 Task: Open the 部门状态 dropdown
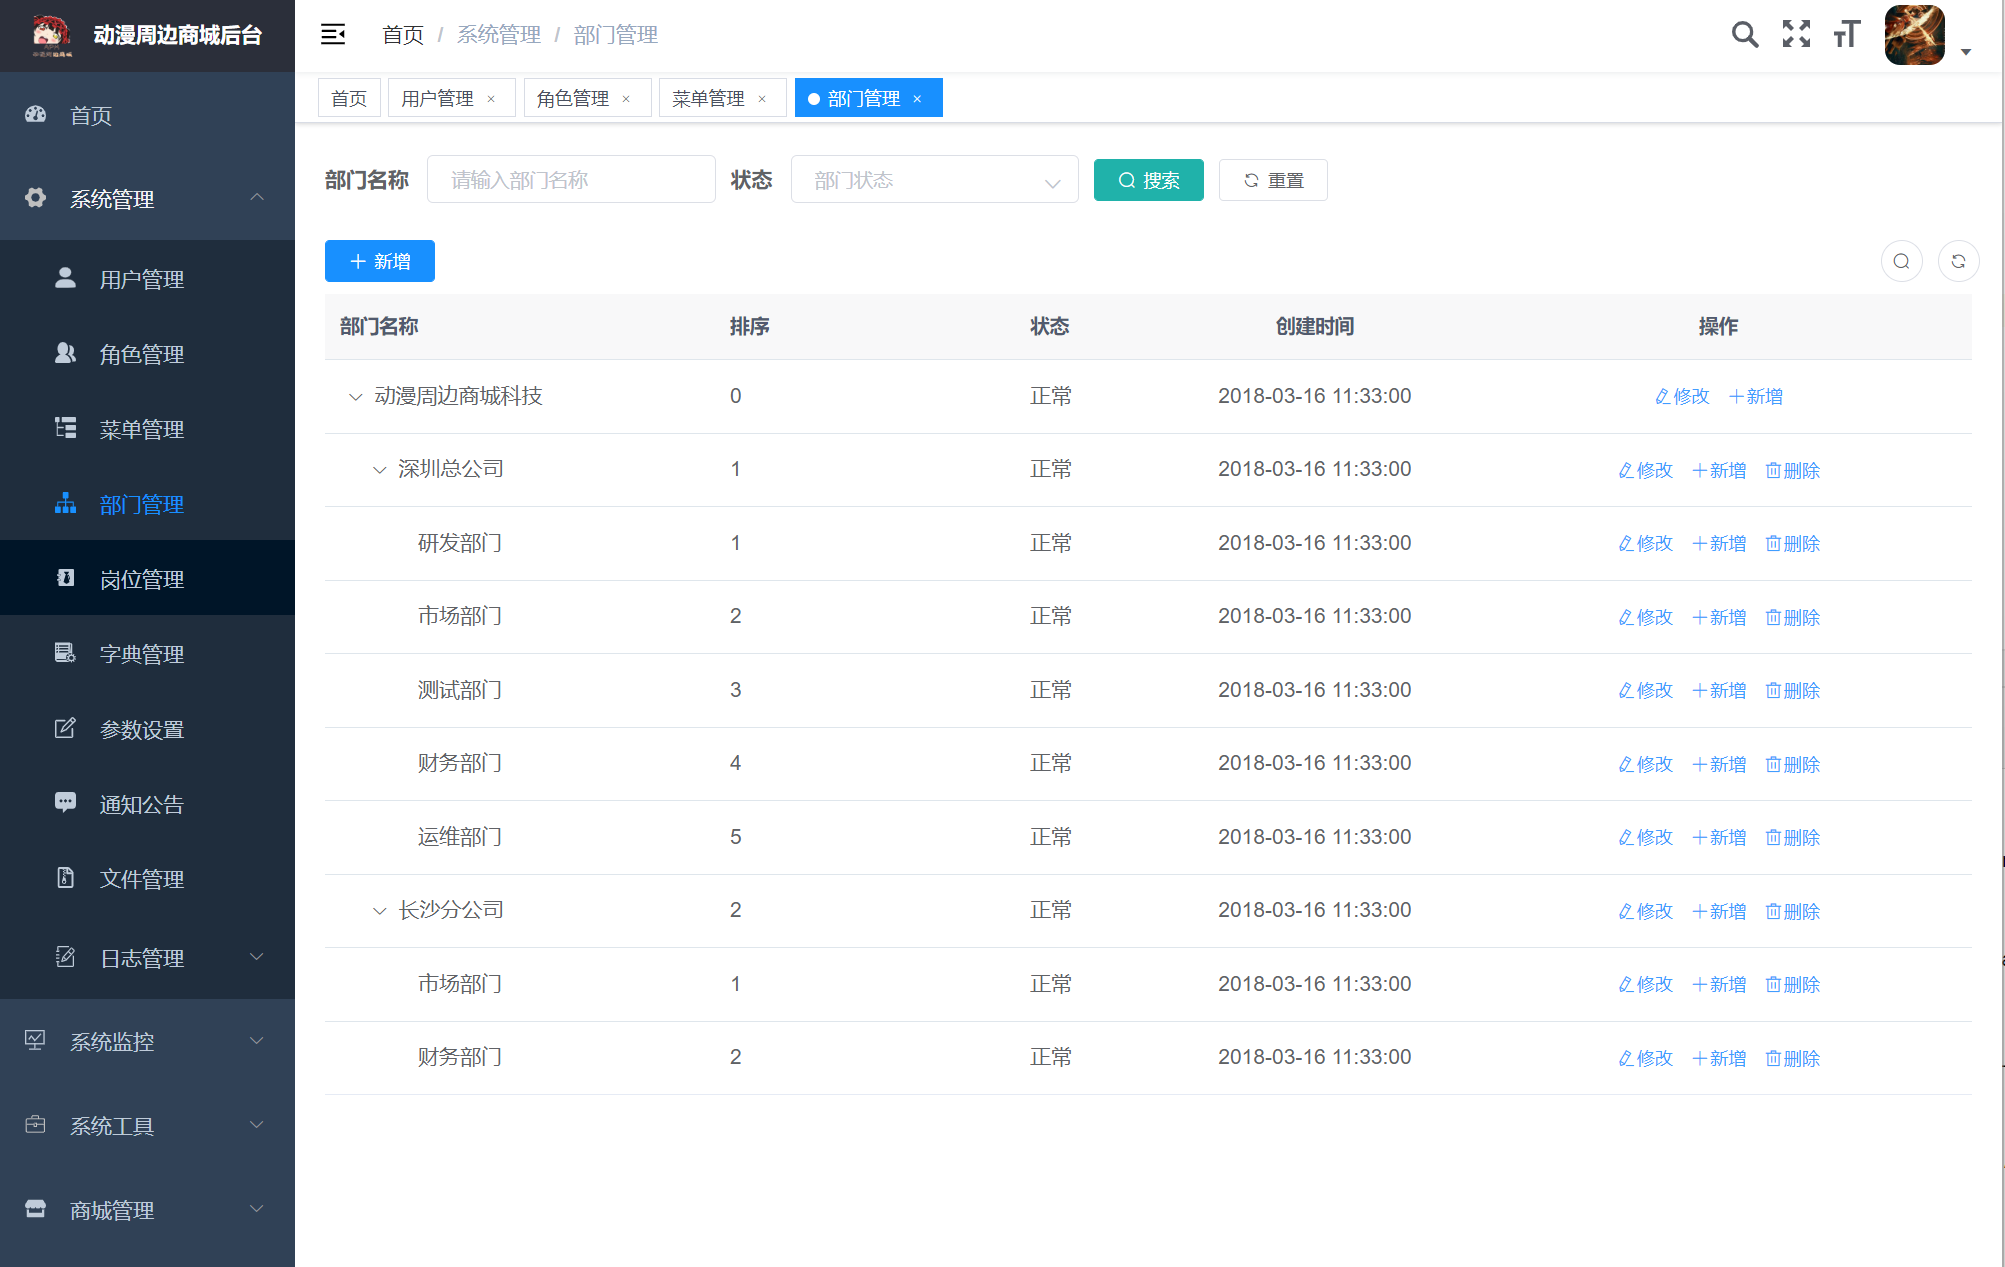pyautogui.click(x=934, y=181)
